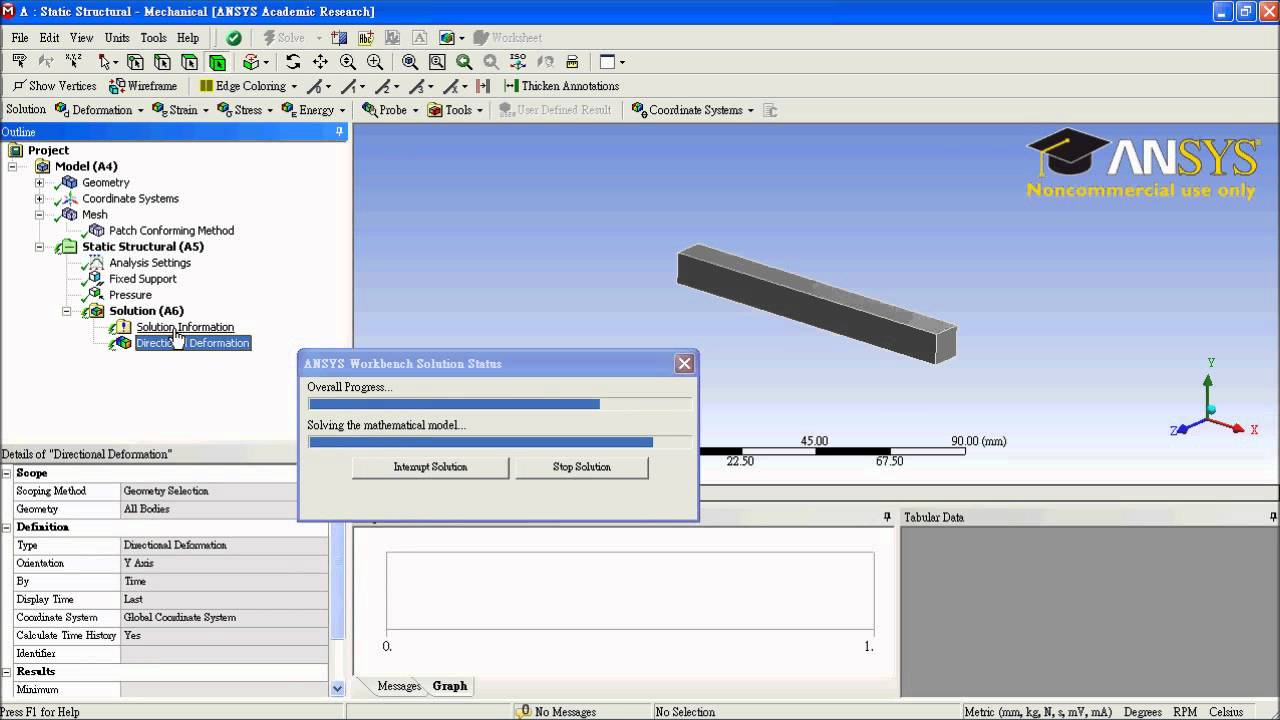Select Fixed Support in the tree
The height and width of the screenshot is (720, 1280).
[x=142, y=279]
